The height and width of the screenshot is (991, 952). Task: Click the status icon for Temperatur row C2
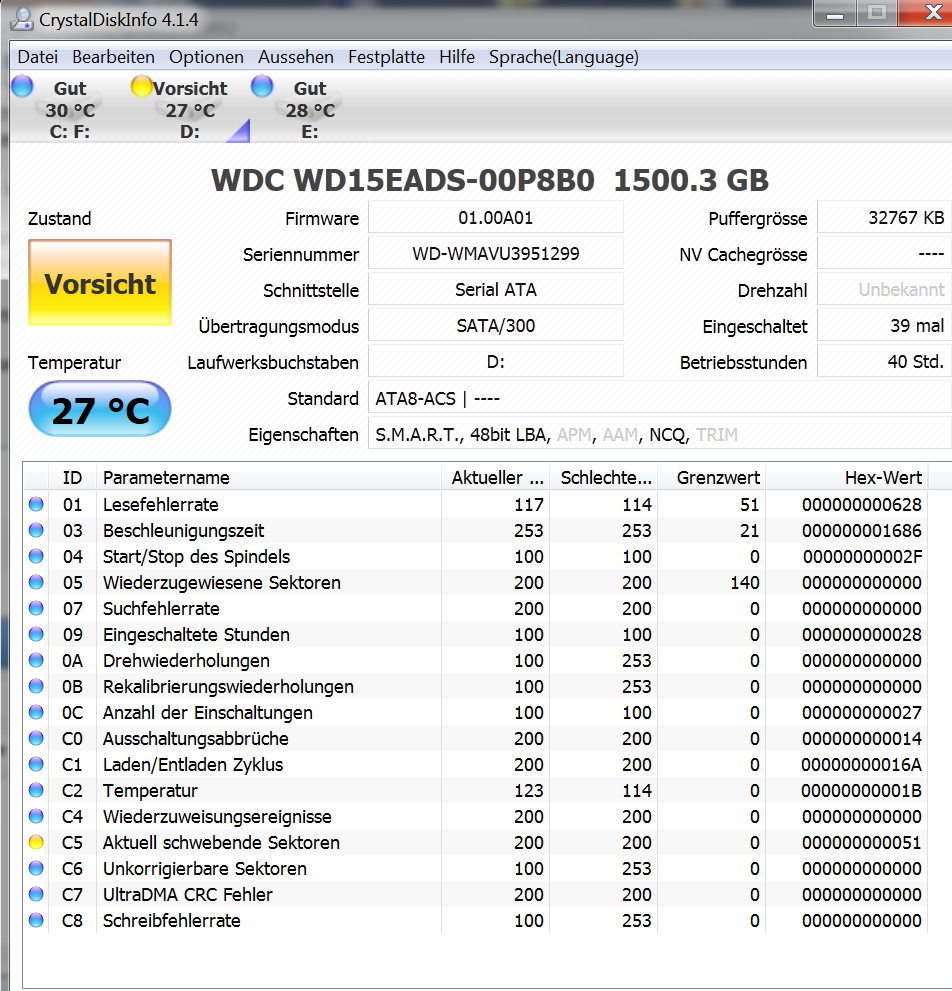[36, 790]
